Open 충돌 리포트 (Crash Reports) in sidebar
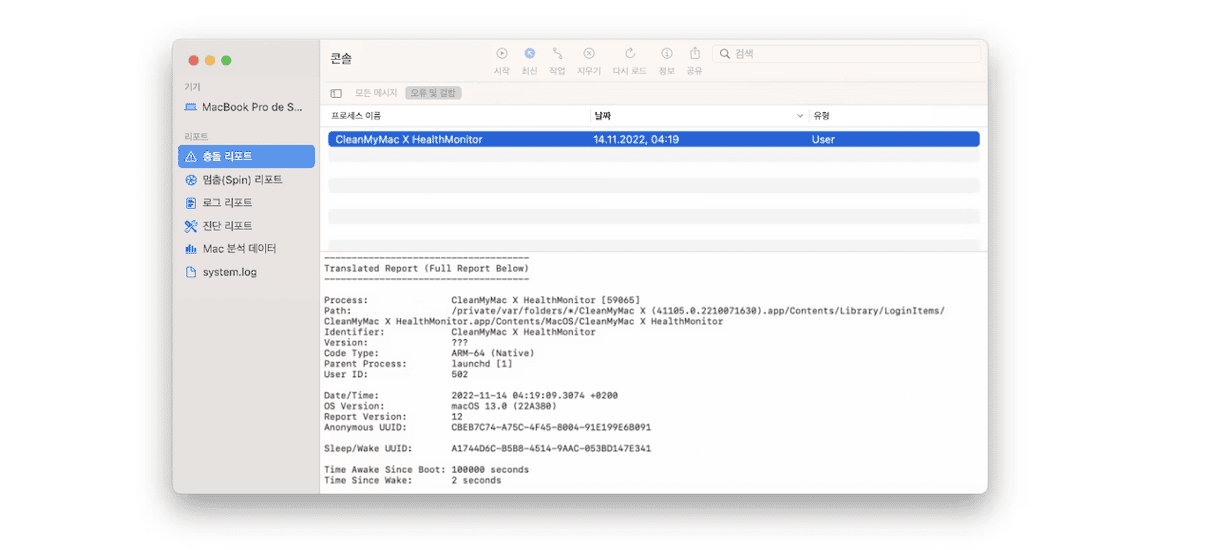Viewport: 1216px width, 550px height. point(246,157)
